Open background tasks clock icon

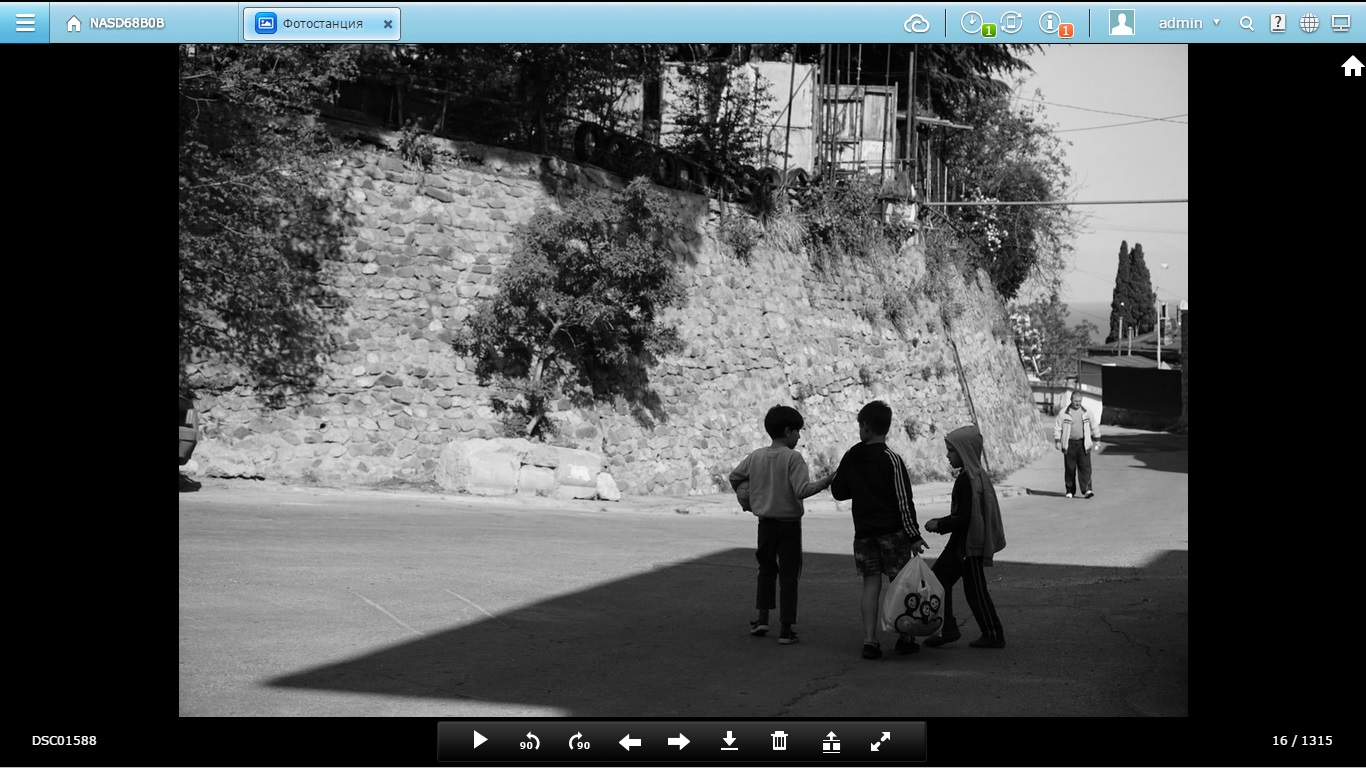click(974, 23)
